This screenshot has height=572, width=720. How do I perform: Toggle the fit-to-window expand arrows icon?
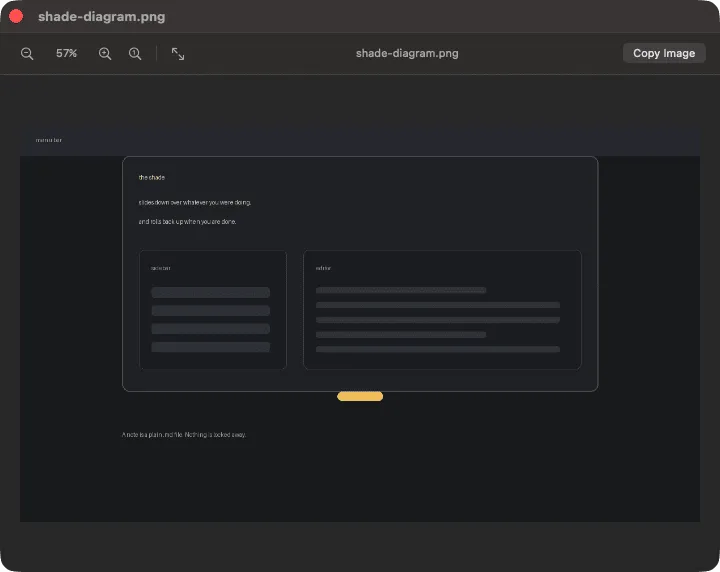178,54
